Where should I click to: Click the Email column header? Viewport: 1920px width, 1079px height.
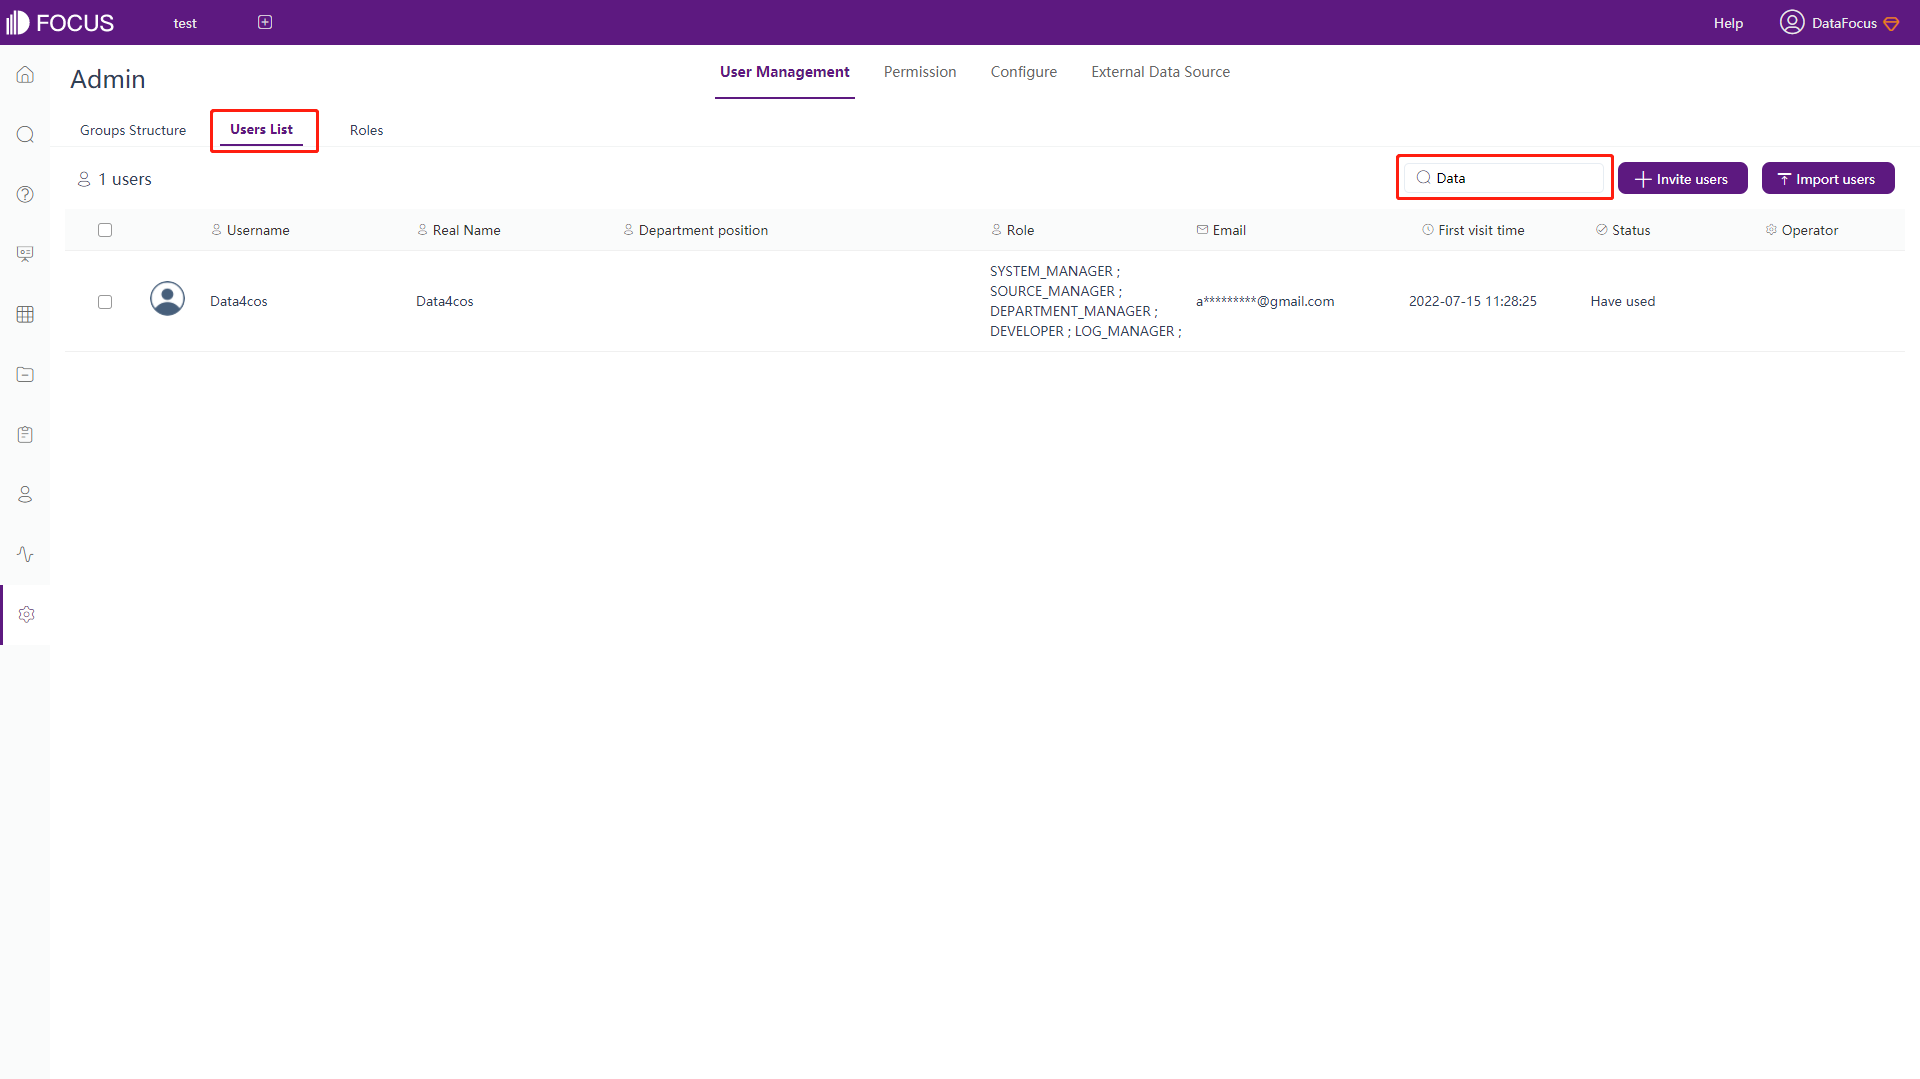[1221, 230]
